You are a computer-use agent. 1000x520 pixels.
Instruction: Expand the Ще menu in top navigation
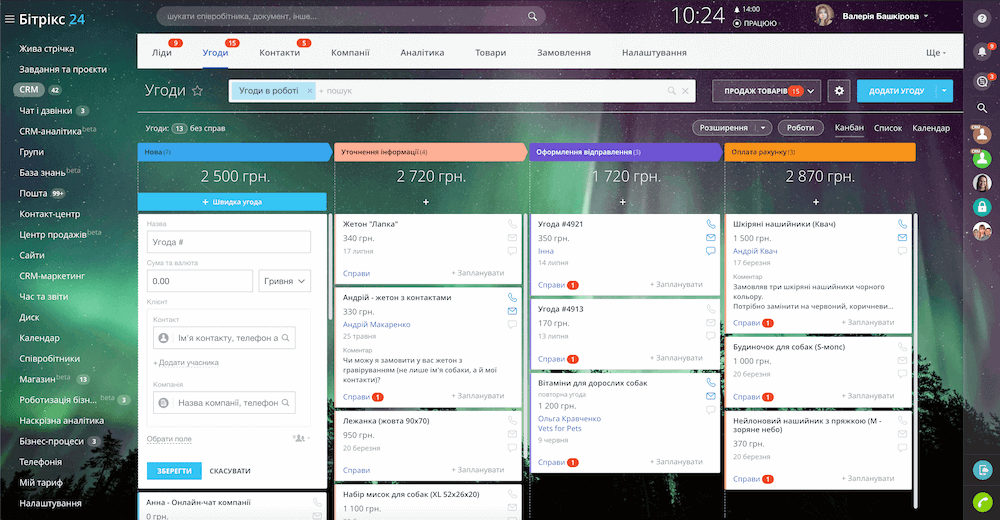(936, 52)
